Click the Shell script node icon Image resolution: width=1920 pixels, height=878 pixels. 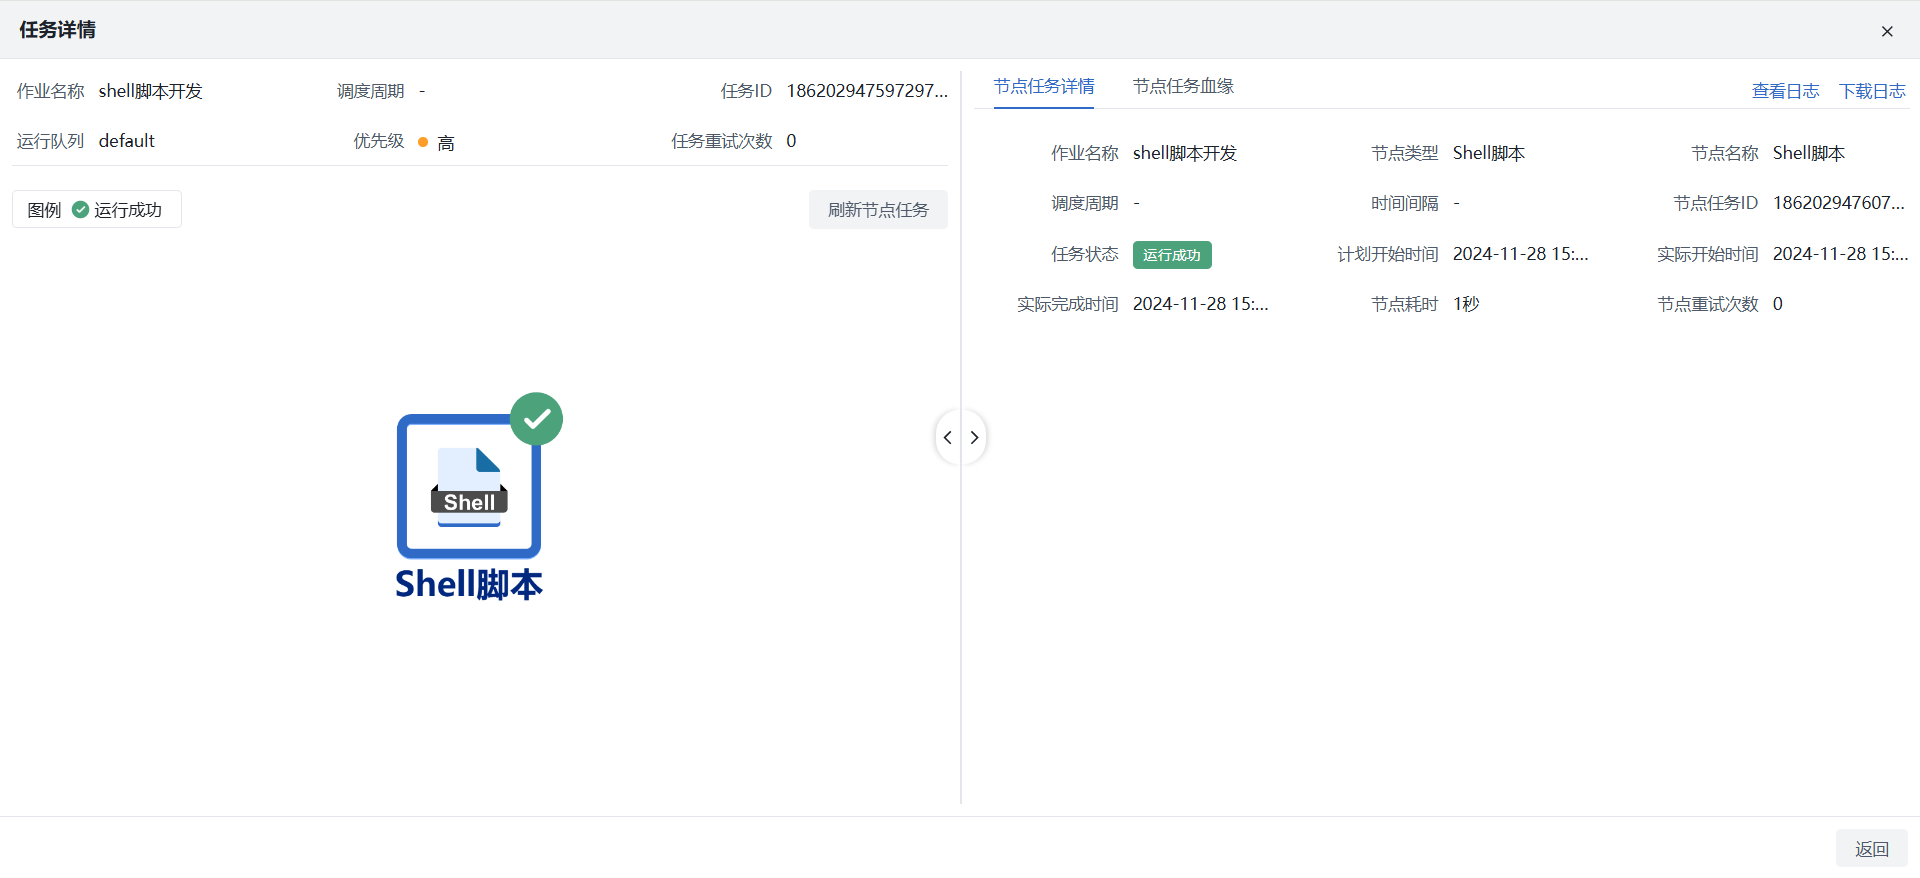[469, 486]
